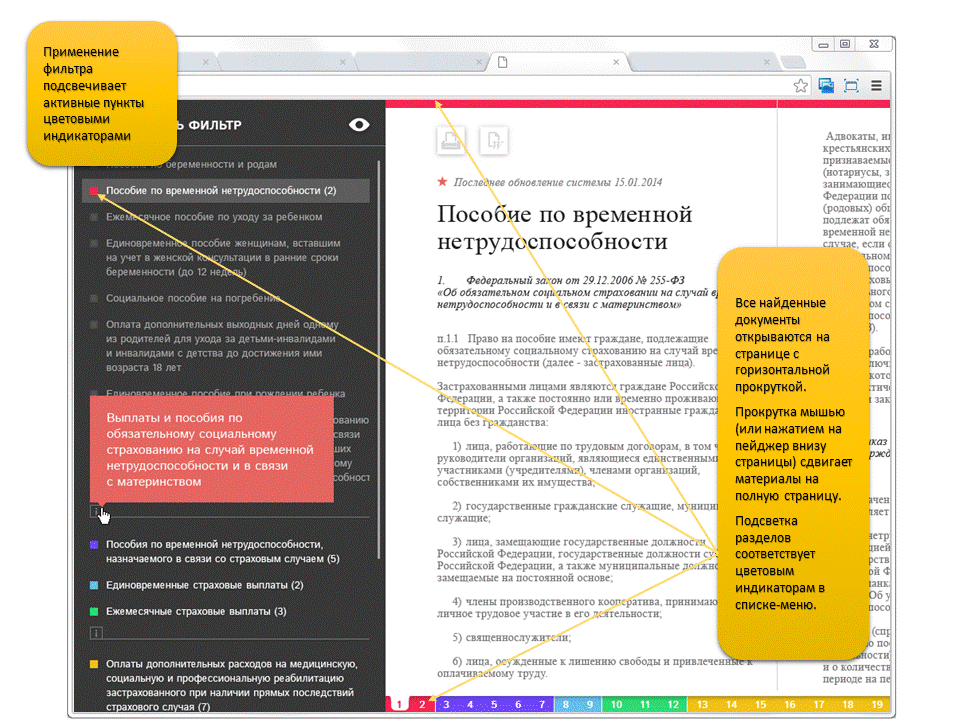Go to page 15 in the pager
Screen dimensions: 960x720
click(760, 704)
